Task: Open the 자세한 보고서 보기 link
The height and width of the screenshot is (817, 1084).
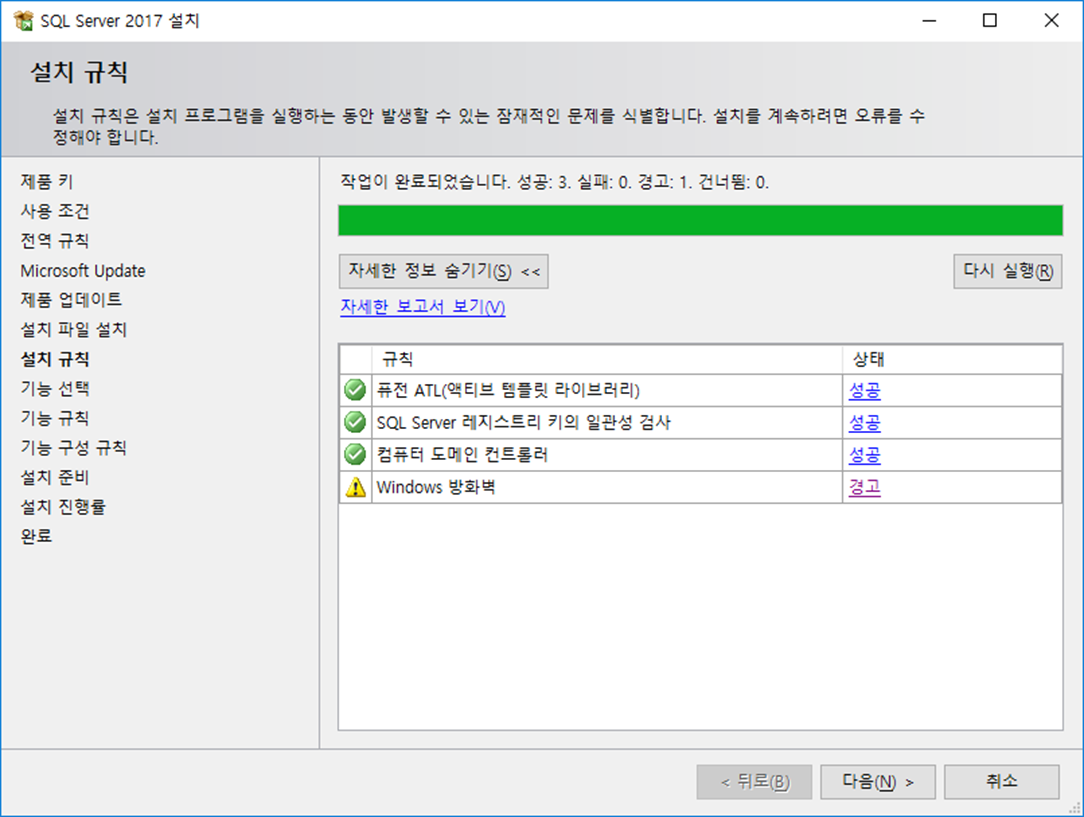Action: pos(422,306)
